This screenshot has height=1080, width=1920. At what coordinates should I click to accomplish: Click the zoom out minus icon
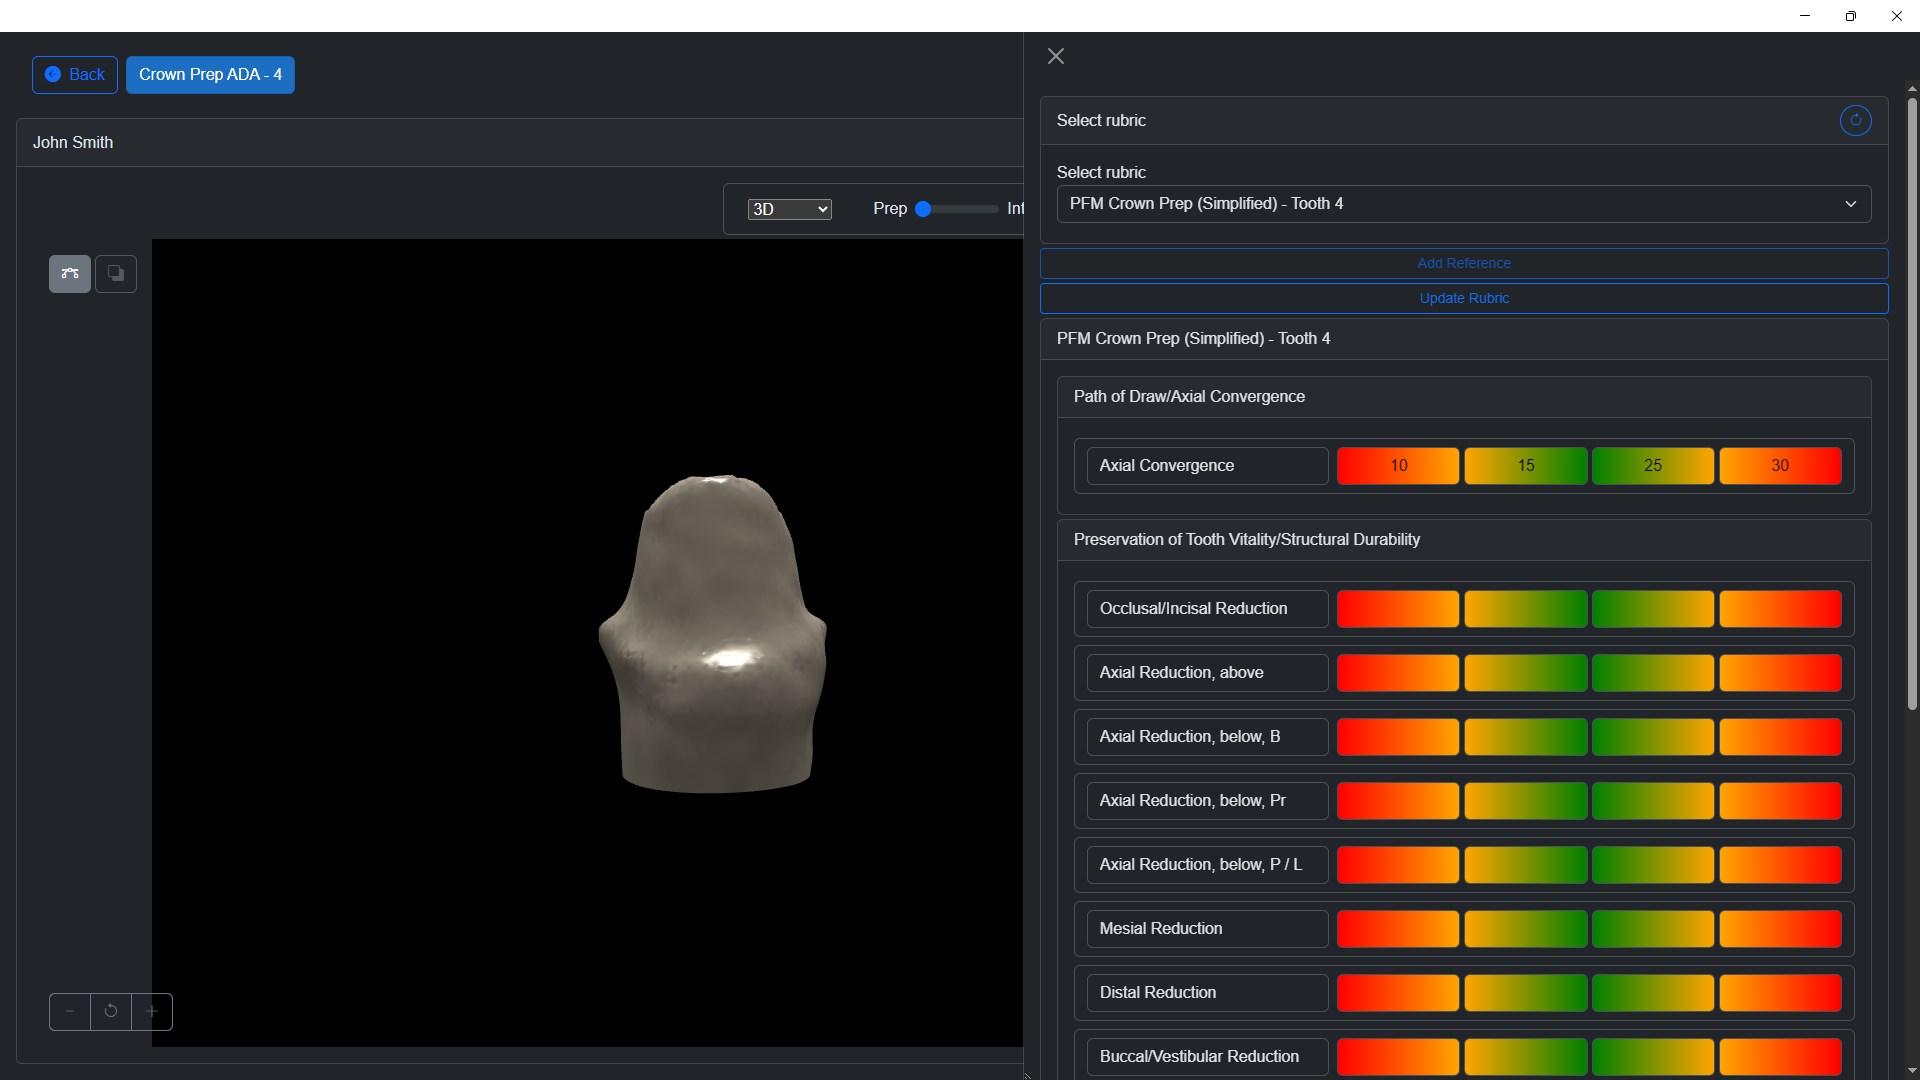coord(70,1012)
